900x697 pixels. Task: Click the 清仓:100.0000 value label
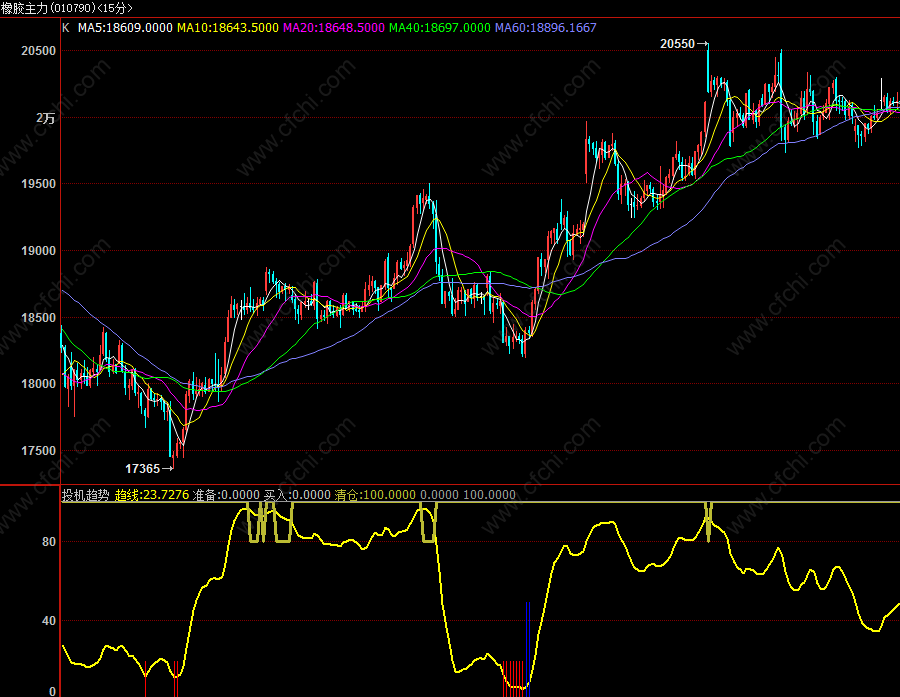pyautogui.click(x=375, y=495)
